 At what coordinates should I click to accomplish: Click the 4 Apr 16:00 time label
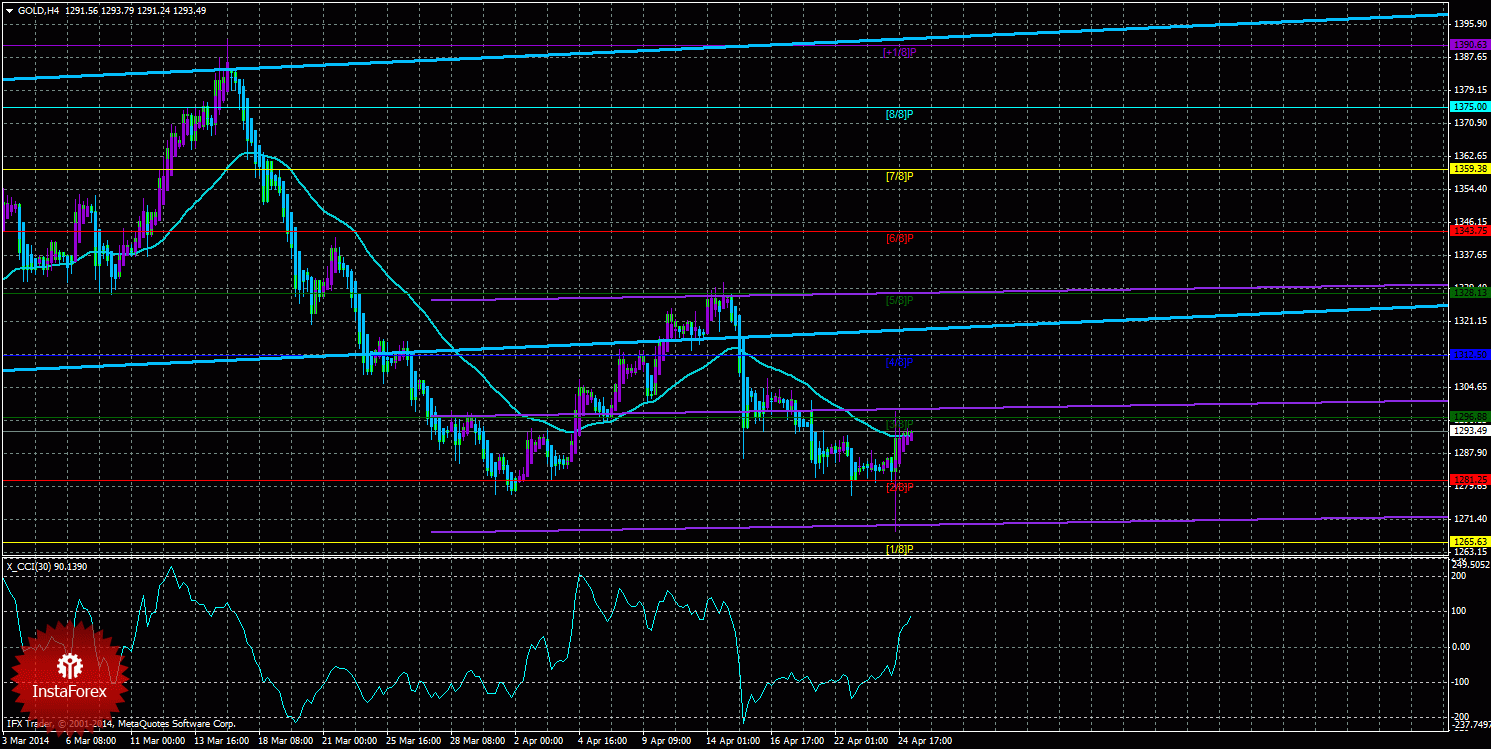(x=603, y=741)
